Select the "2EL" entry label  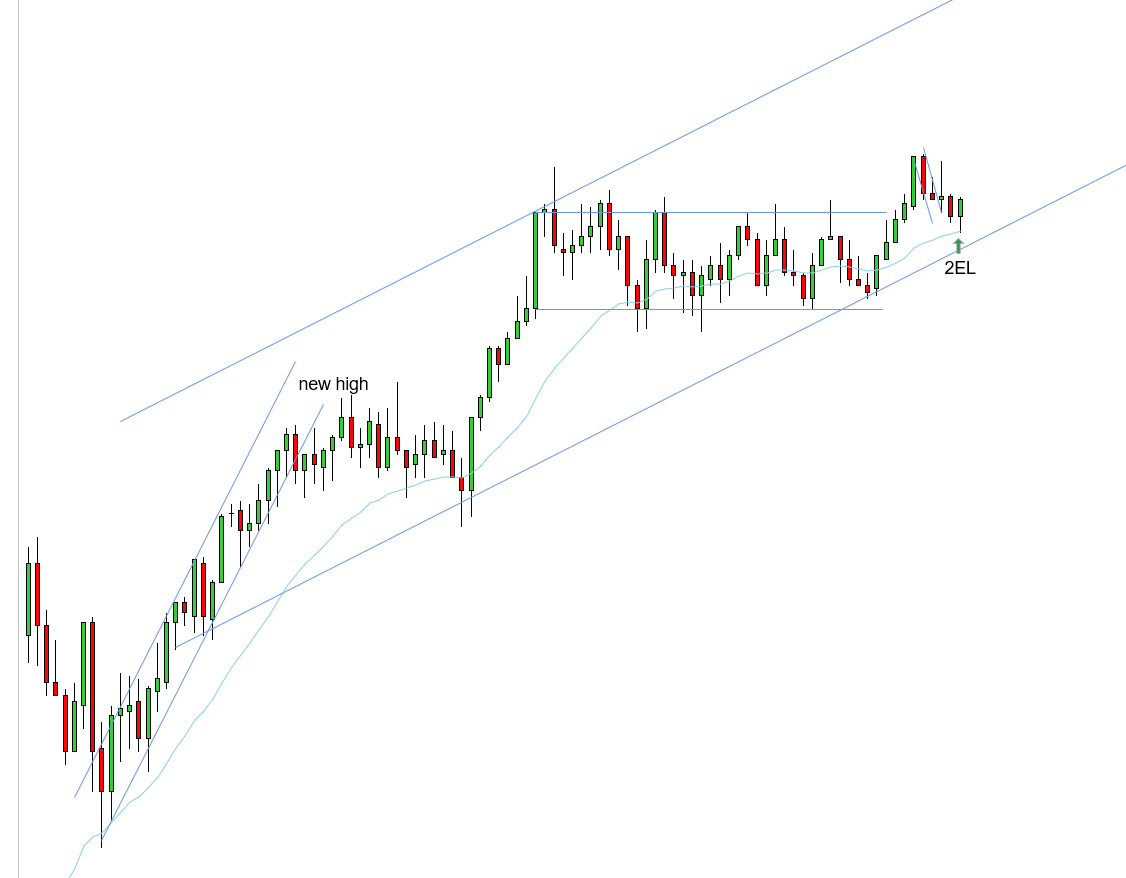[959, 268]
